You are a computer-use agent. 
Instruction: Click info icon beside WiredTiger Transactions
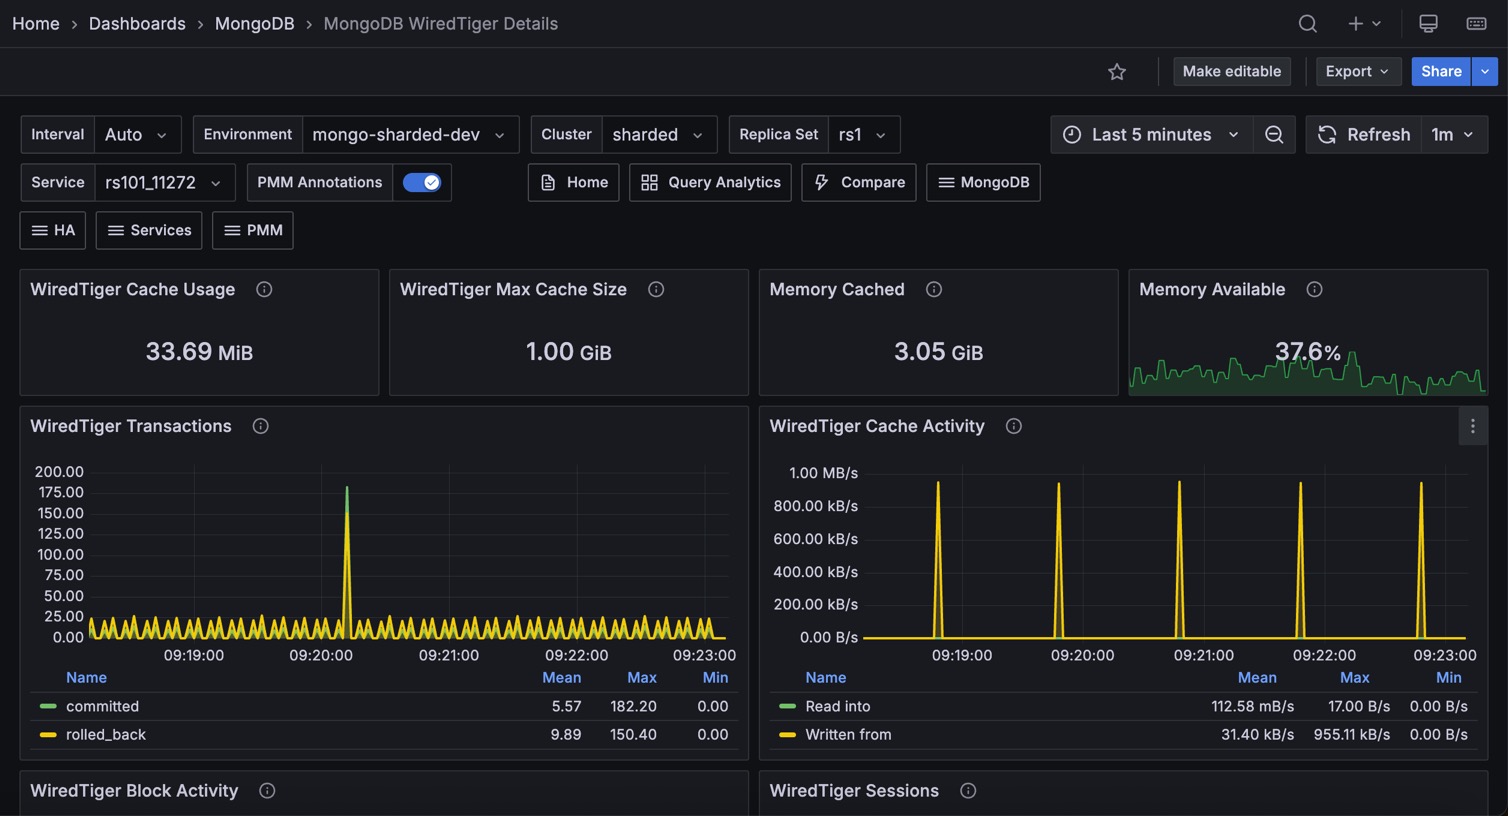[260, 427]
